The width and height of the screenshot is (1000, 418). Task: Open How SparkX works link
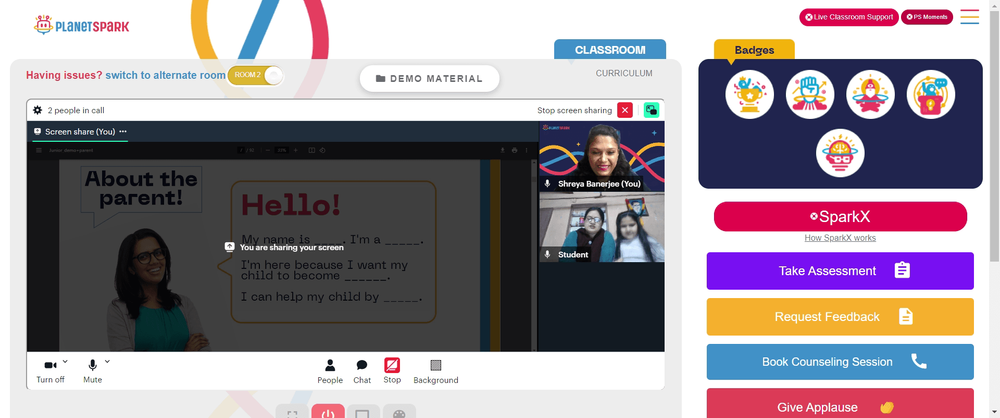coord(841,238)
